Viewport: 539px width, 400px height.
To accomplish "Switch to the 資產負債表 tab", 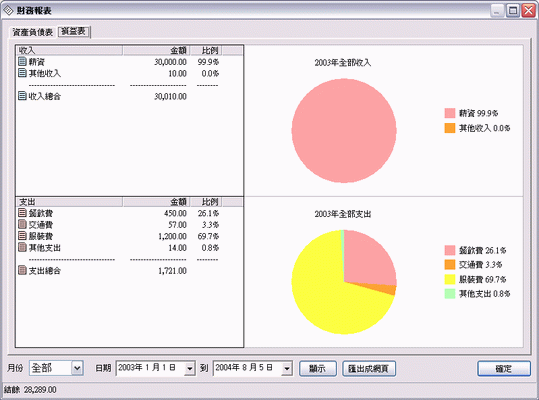I will [x=33, y=32].
